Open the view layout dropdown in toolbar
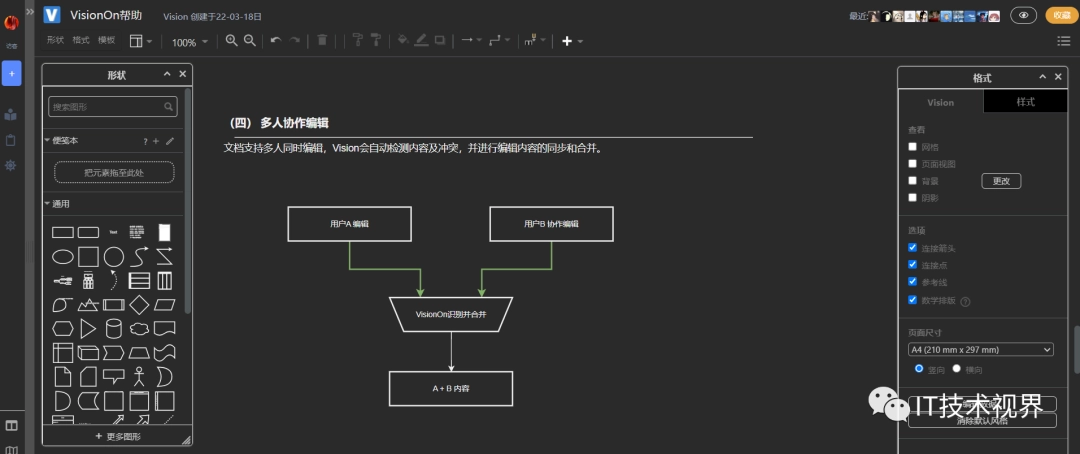The width and height of the screenshot is (1080, 454). point(141,41)
